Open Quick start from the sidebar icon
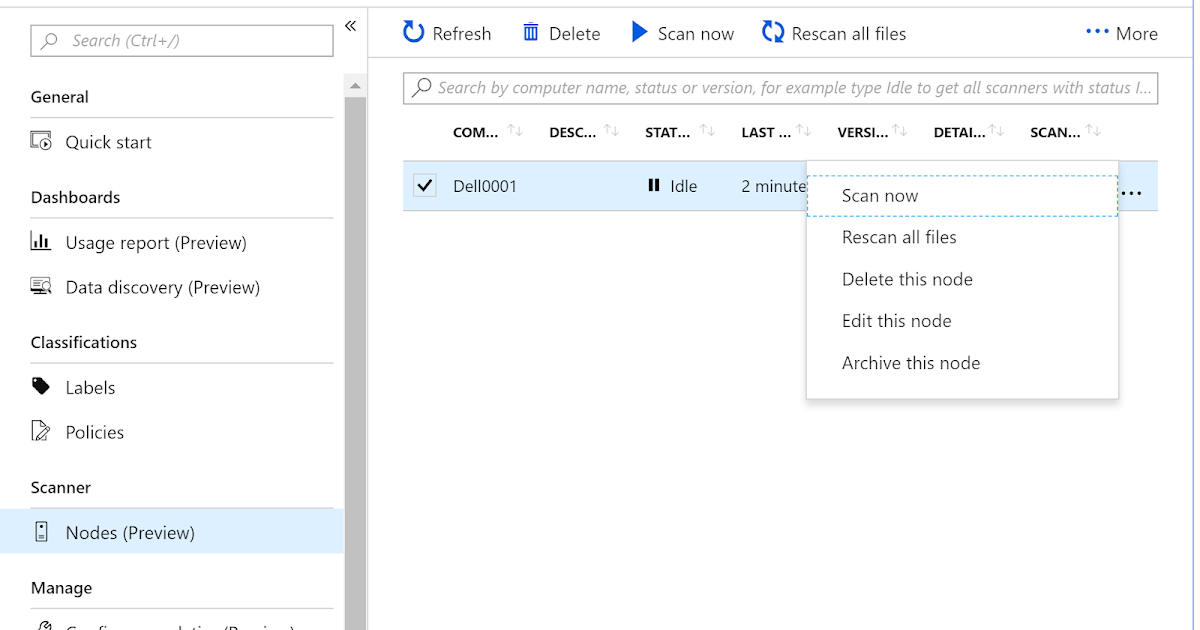1200x630 pixels. tap(41, 142)
